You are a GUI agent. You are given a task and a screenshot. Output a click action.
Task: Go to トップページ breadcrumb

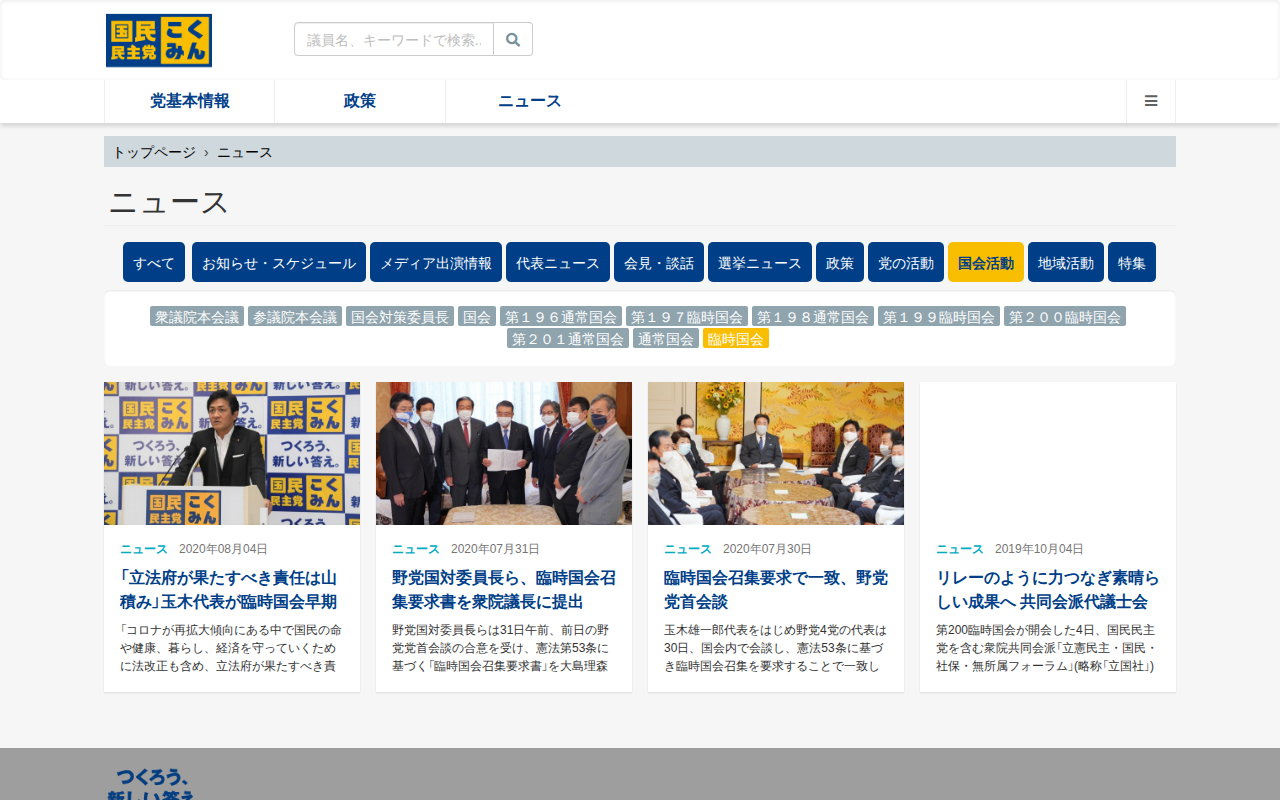[x=154, y=152]
